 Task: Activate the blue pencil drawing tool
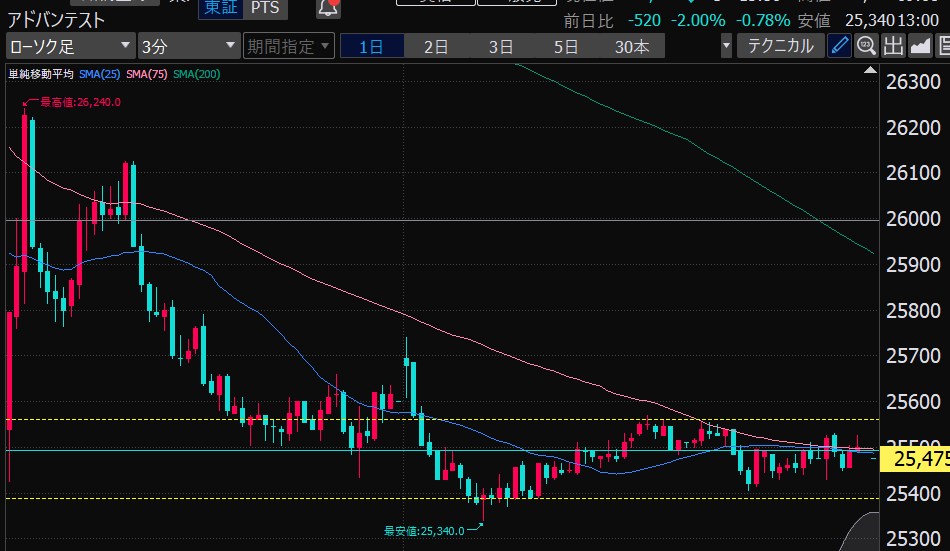click(840, 46)
